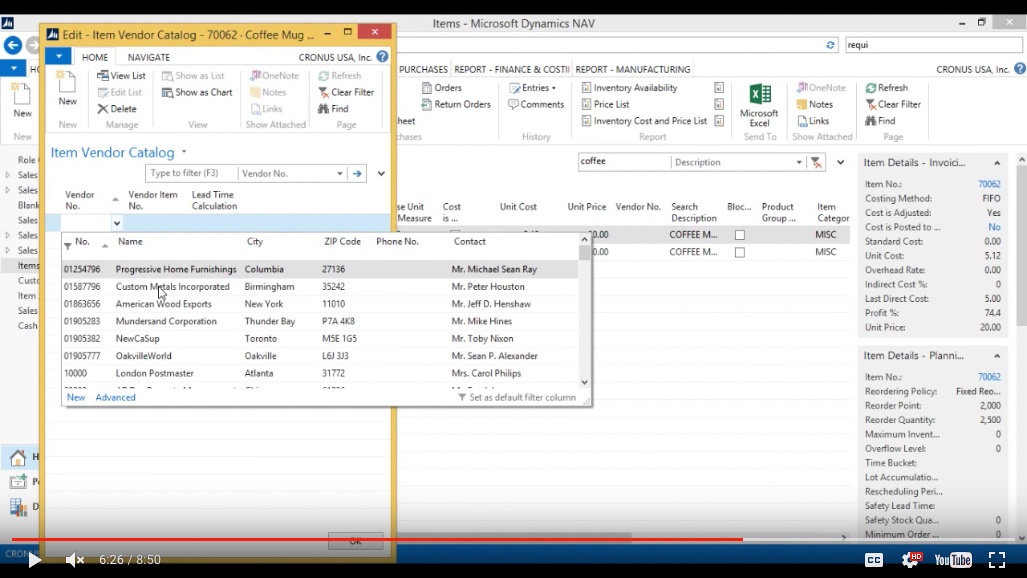Click the vendor lookup scroll up arrow
This screenshot has height=578, width=1027.
pos(584,240)
